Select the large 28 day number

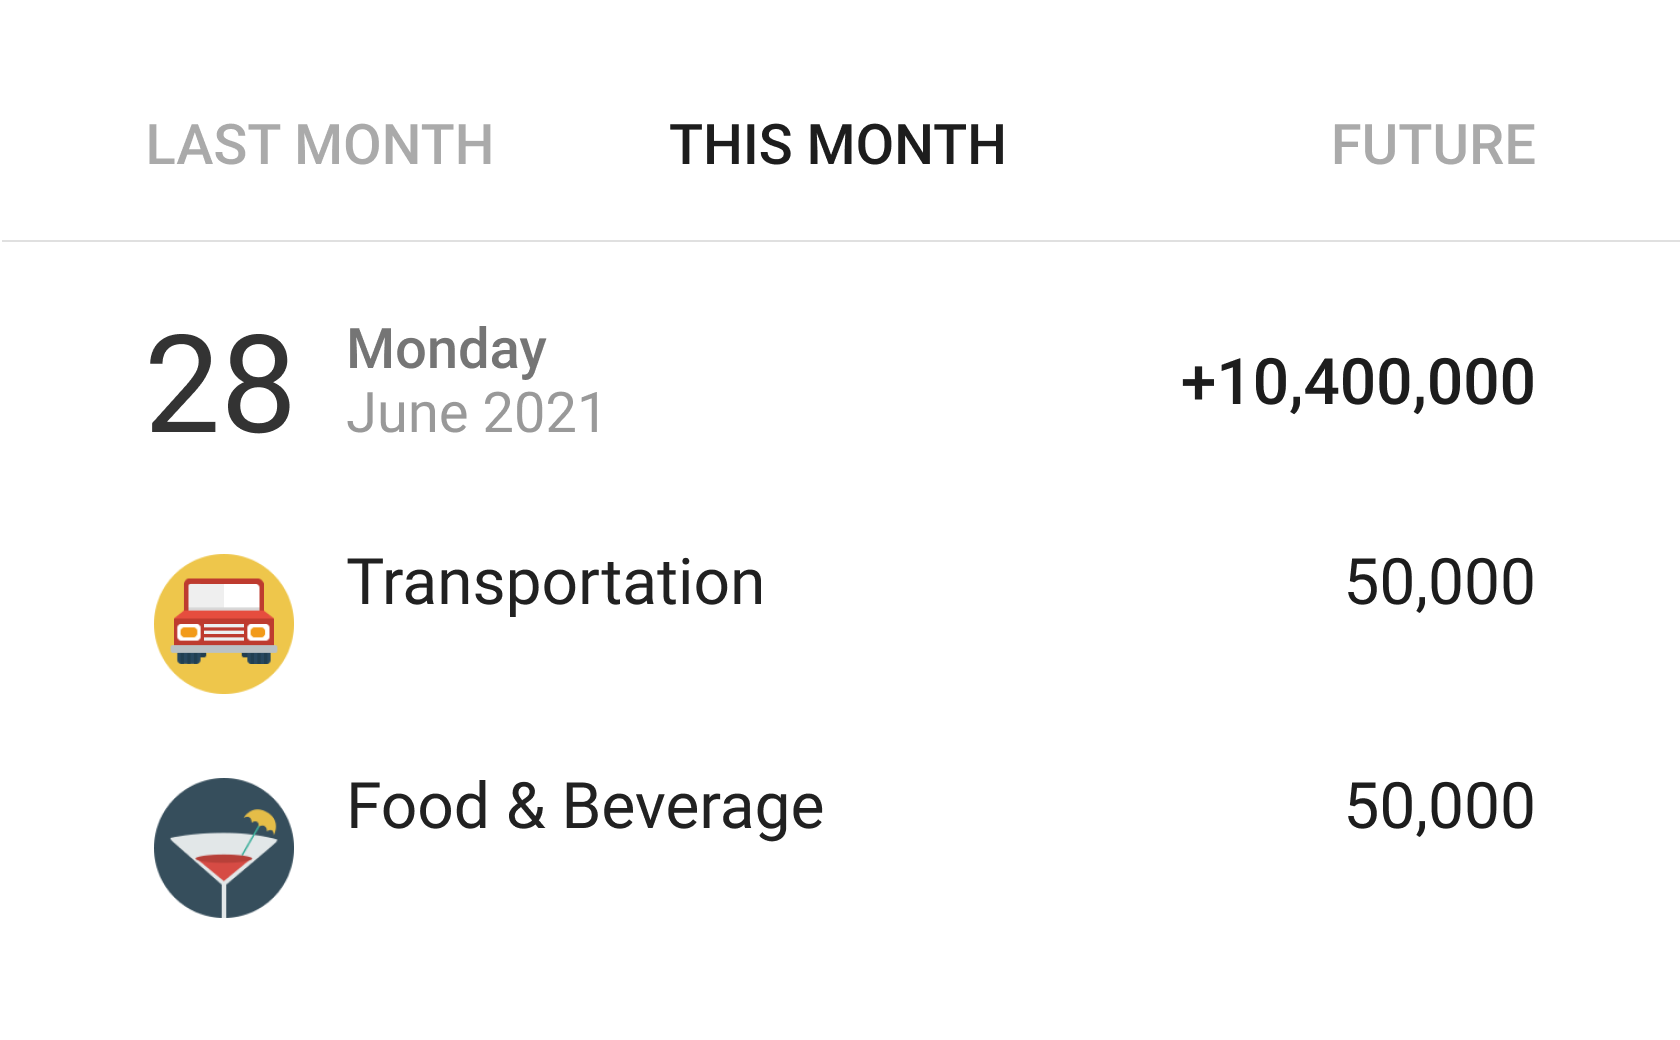click(221, 385)
